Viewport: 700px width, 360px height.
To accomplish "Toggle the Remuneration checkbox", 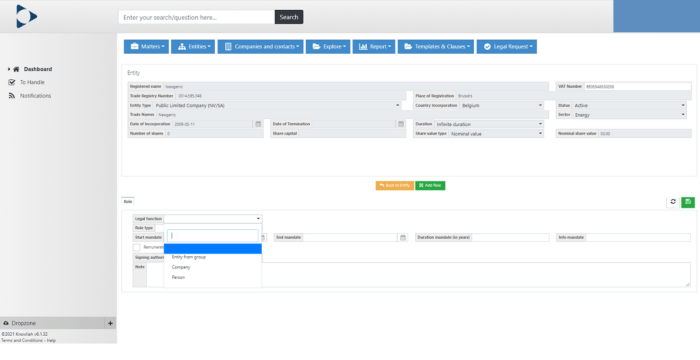I will (137, 247).
